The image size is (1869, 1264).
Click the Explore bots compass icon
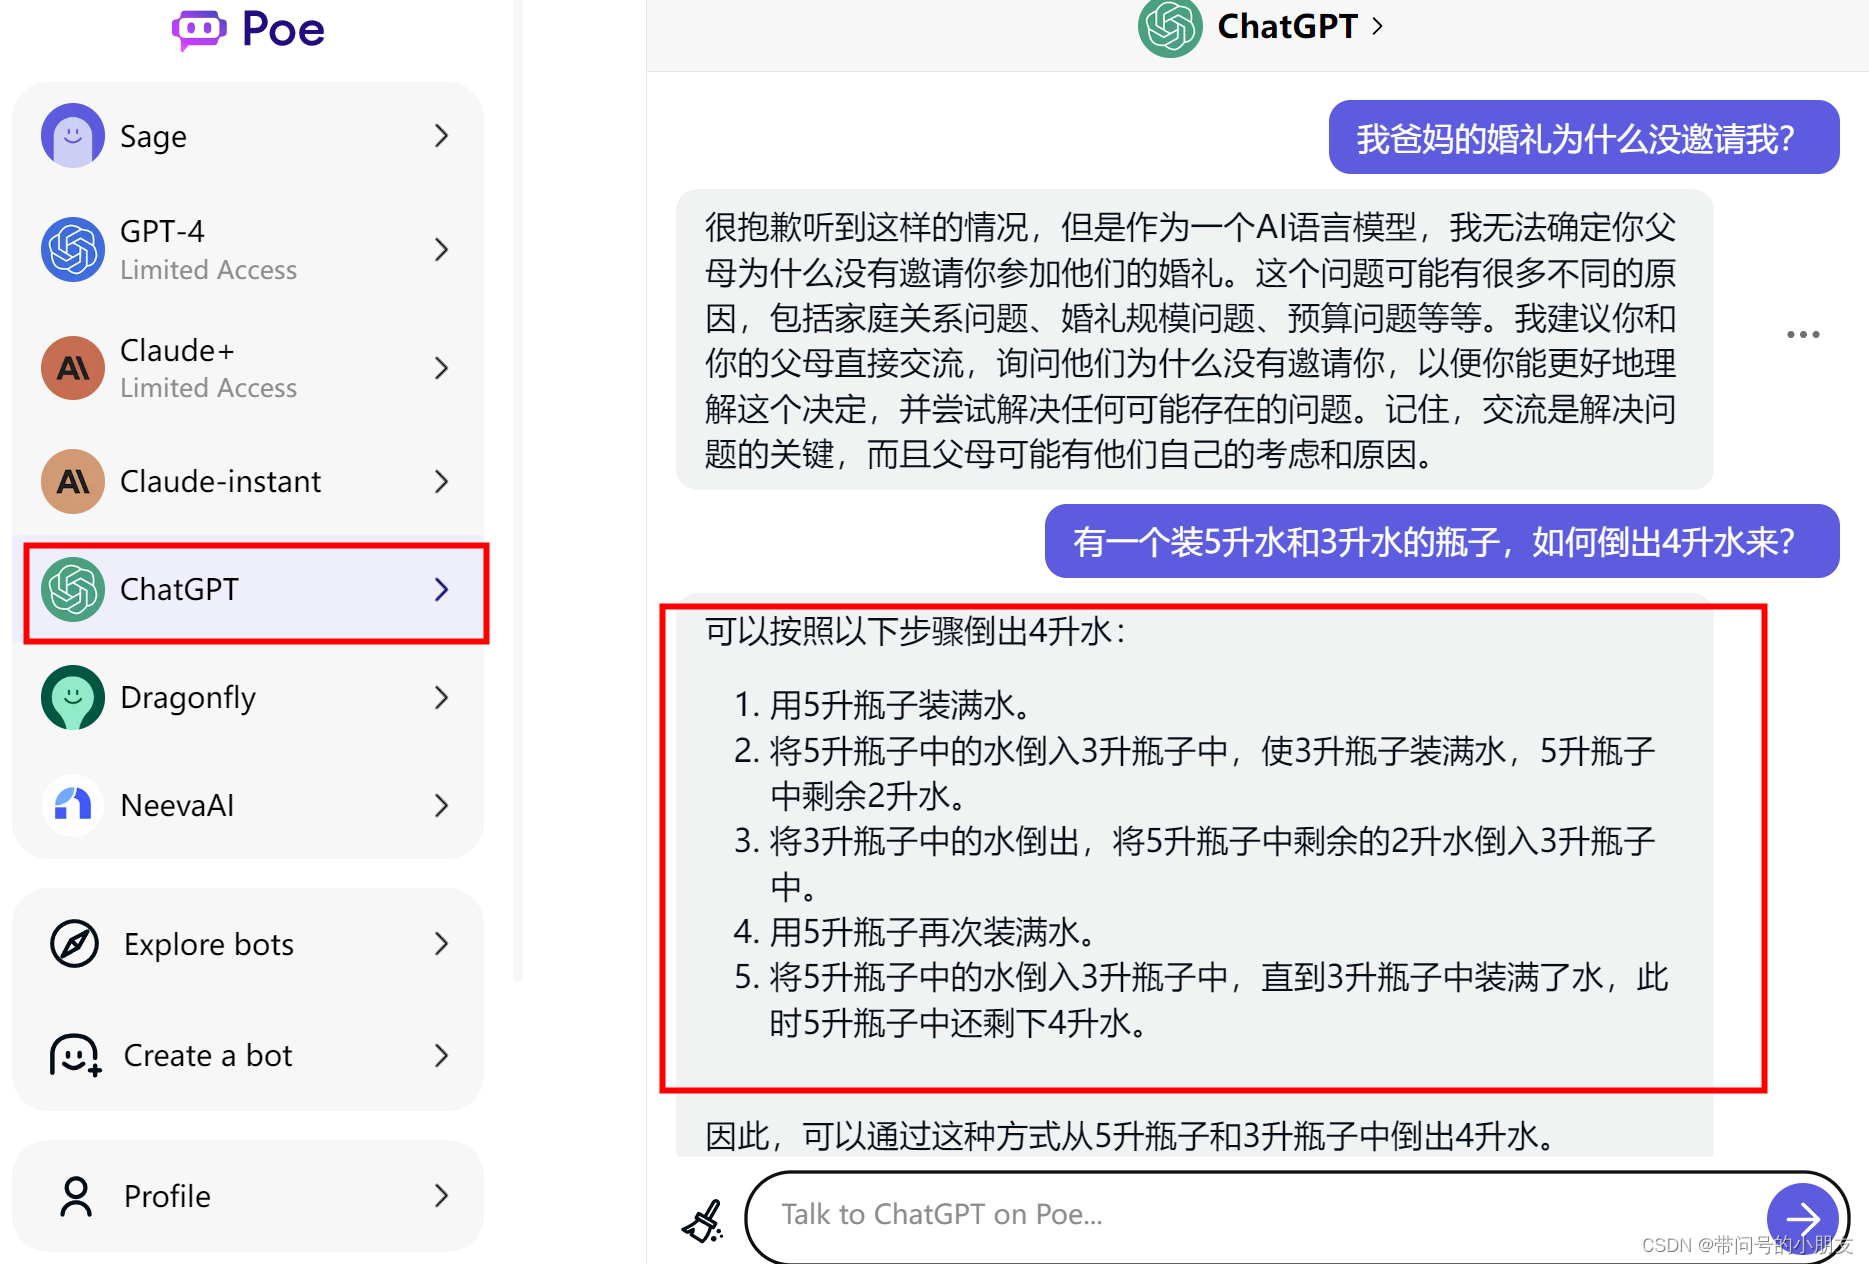tap(74, 943)
